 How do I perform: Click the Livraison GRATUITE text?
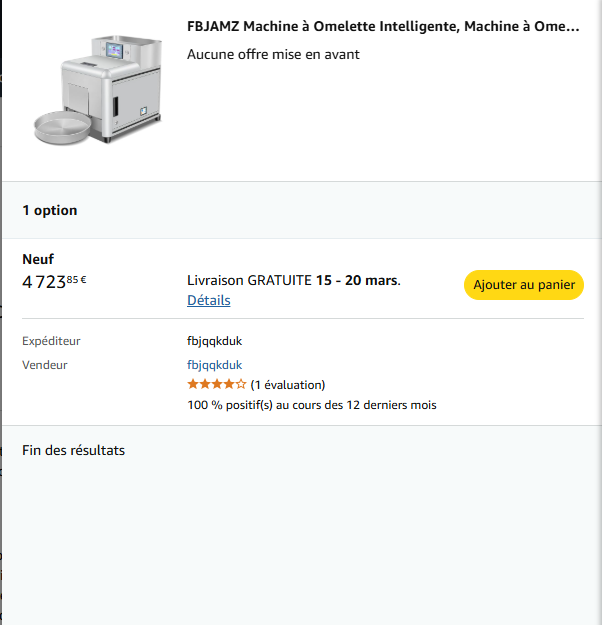click(249, 280)
